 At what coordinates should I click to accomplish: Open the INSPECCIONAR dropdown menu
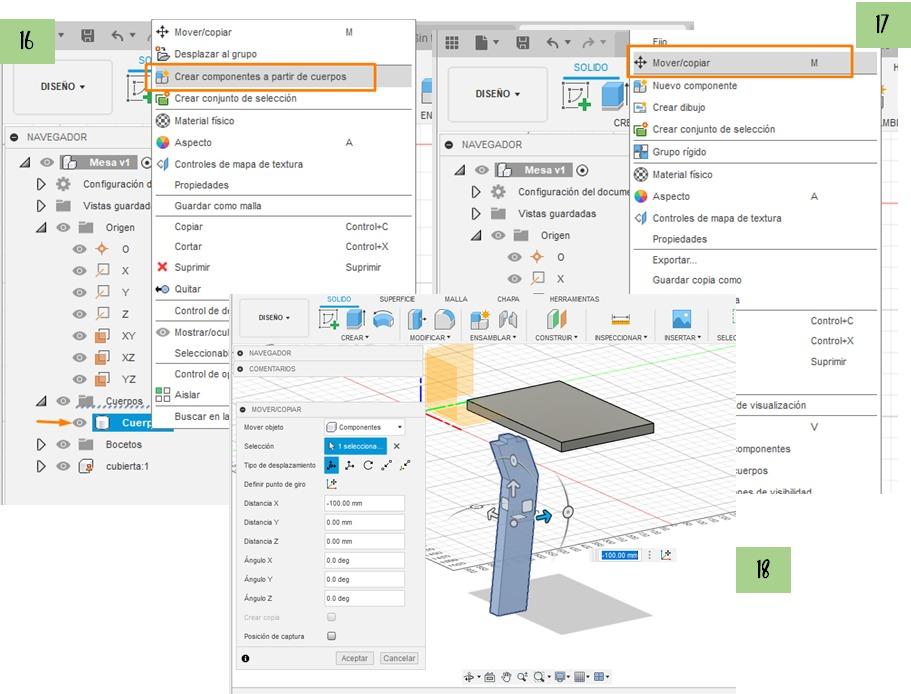pos(621,337)
